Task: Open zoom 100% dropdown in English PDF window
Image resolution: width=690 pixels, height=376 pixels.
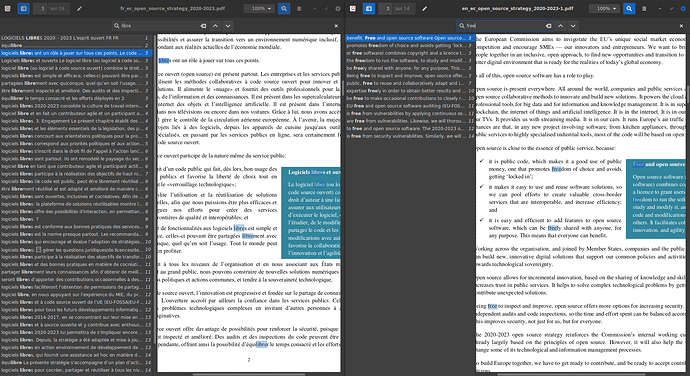Action: (606, 8)
